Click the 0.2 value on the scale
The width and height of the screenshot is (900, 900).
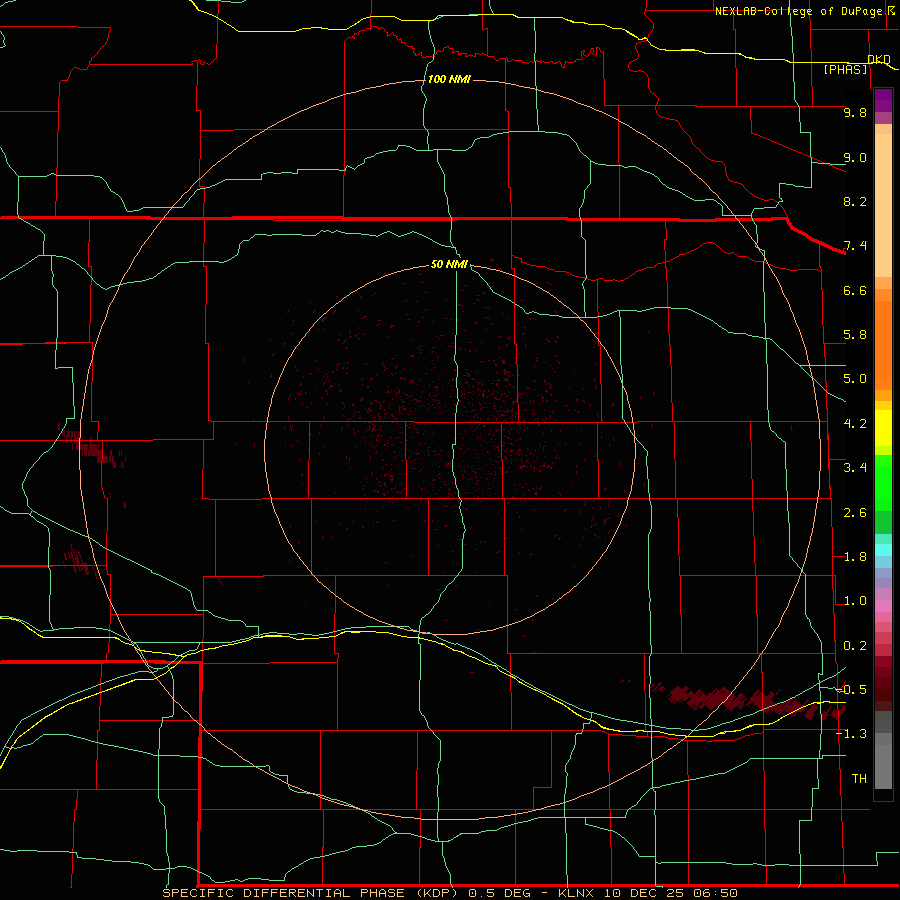(x=855, y=646)
